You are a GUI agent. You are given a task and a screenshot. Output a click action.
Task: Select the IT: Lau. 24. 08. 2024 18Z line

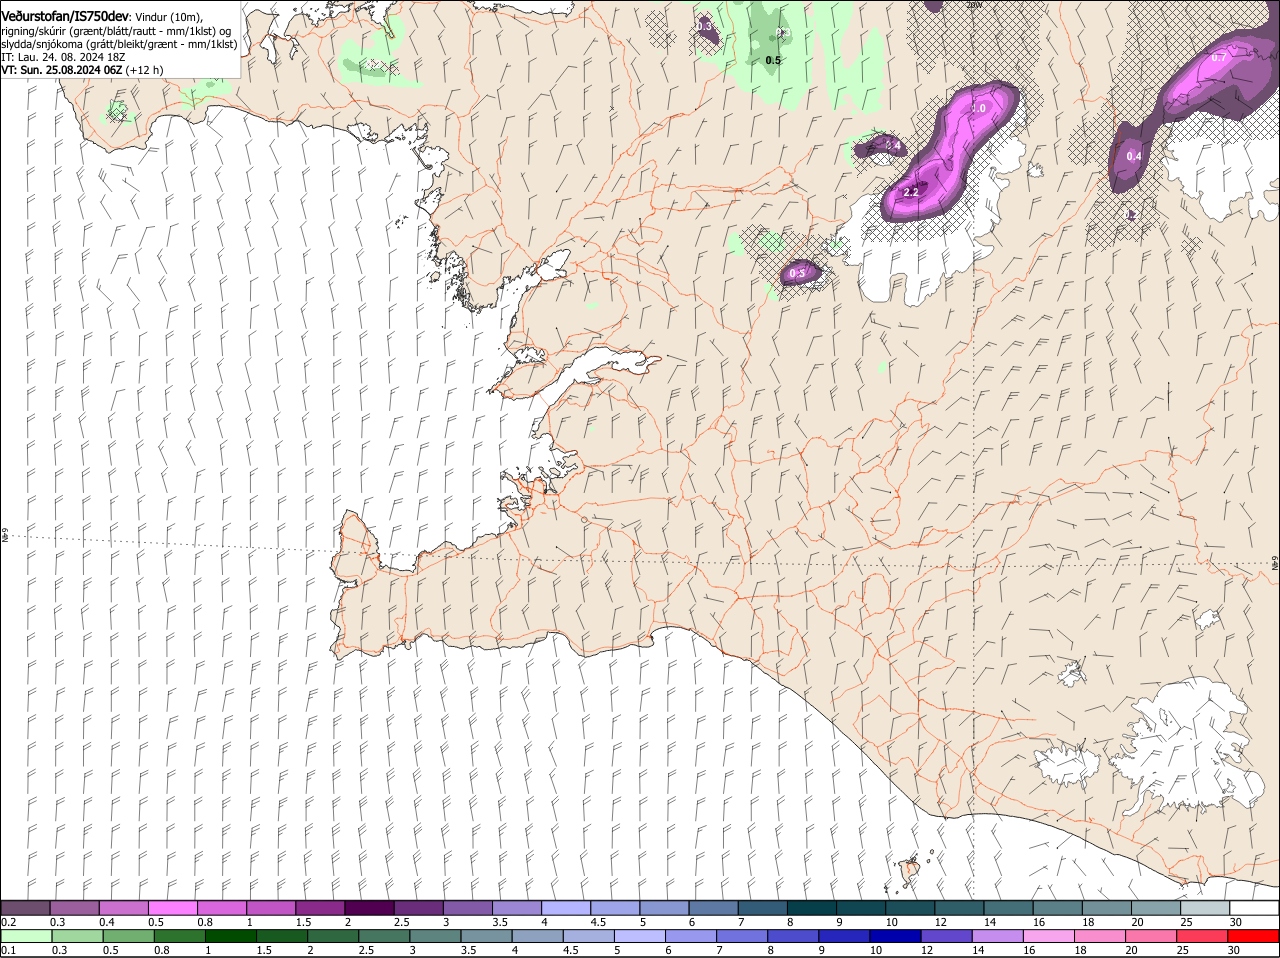(63, 57)
